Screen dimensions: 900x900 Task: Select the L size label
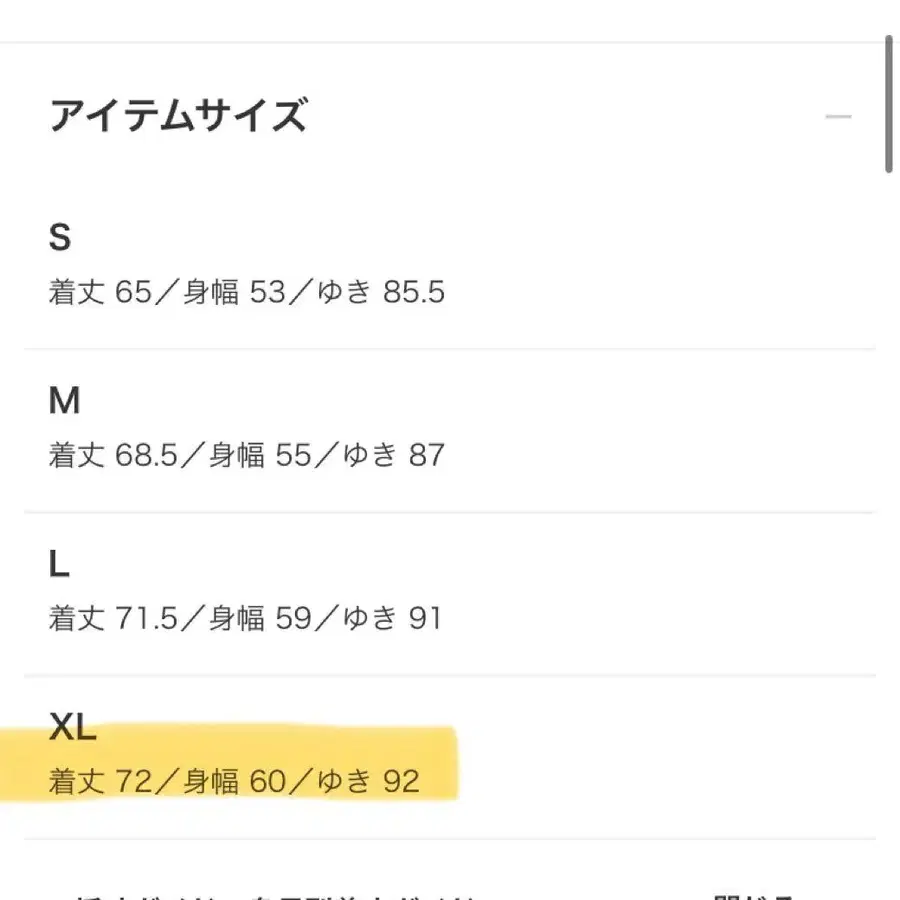(60, 563)
